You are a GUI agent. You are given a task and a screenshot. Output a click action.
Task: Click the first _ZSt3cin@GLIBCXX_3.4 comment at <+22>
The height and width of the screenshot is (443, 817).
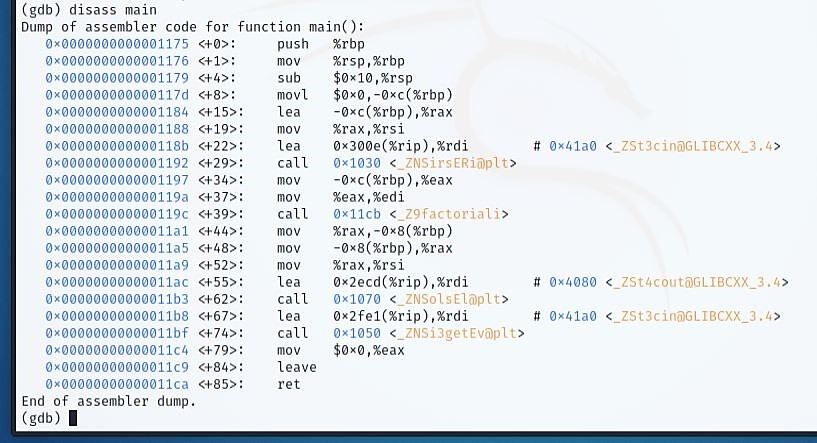pos(693,146)
